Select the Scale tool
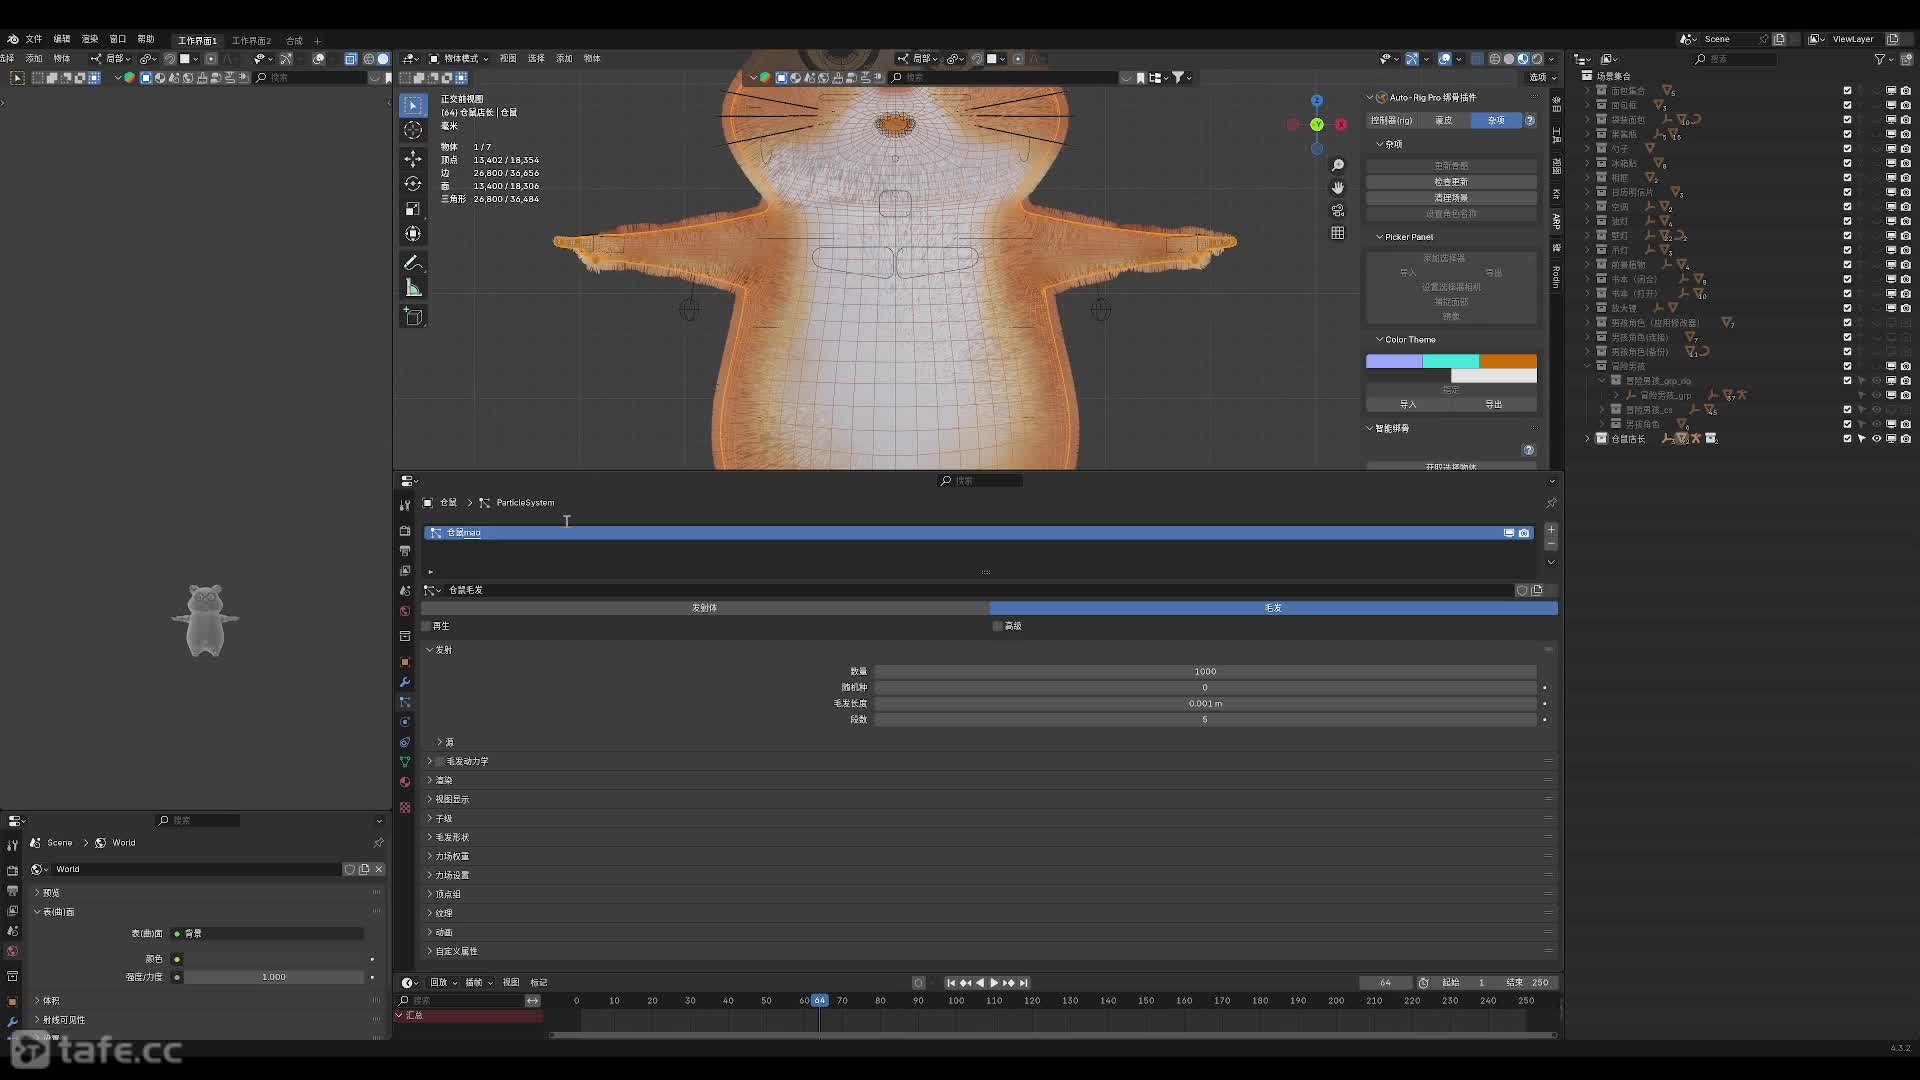 (x=413, y=209)
